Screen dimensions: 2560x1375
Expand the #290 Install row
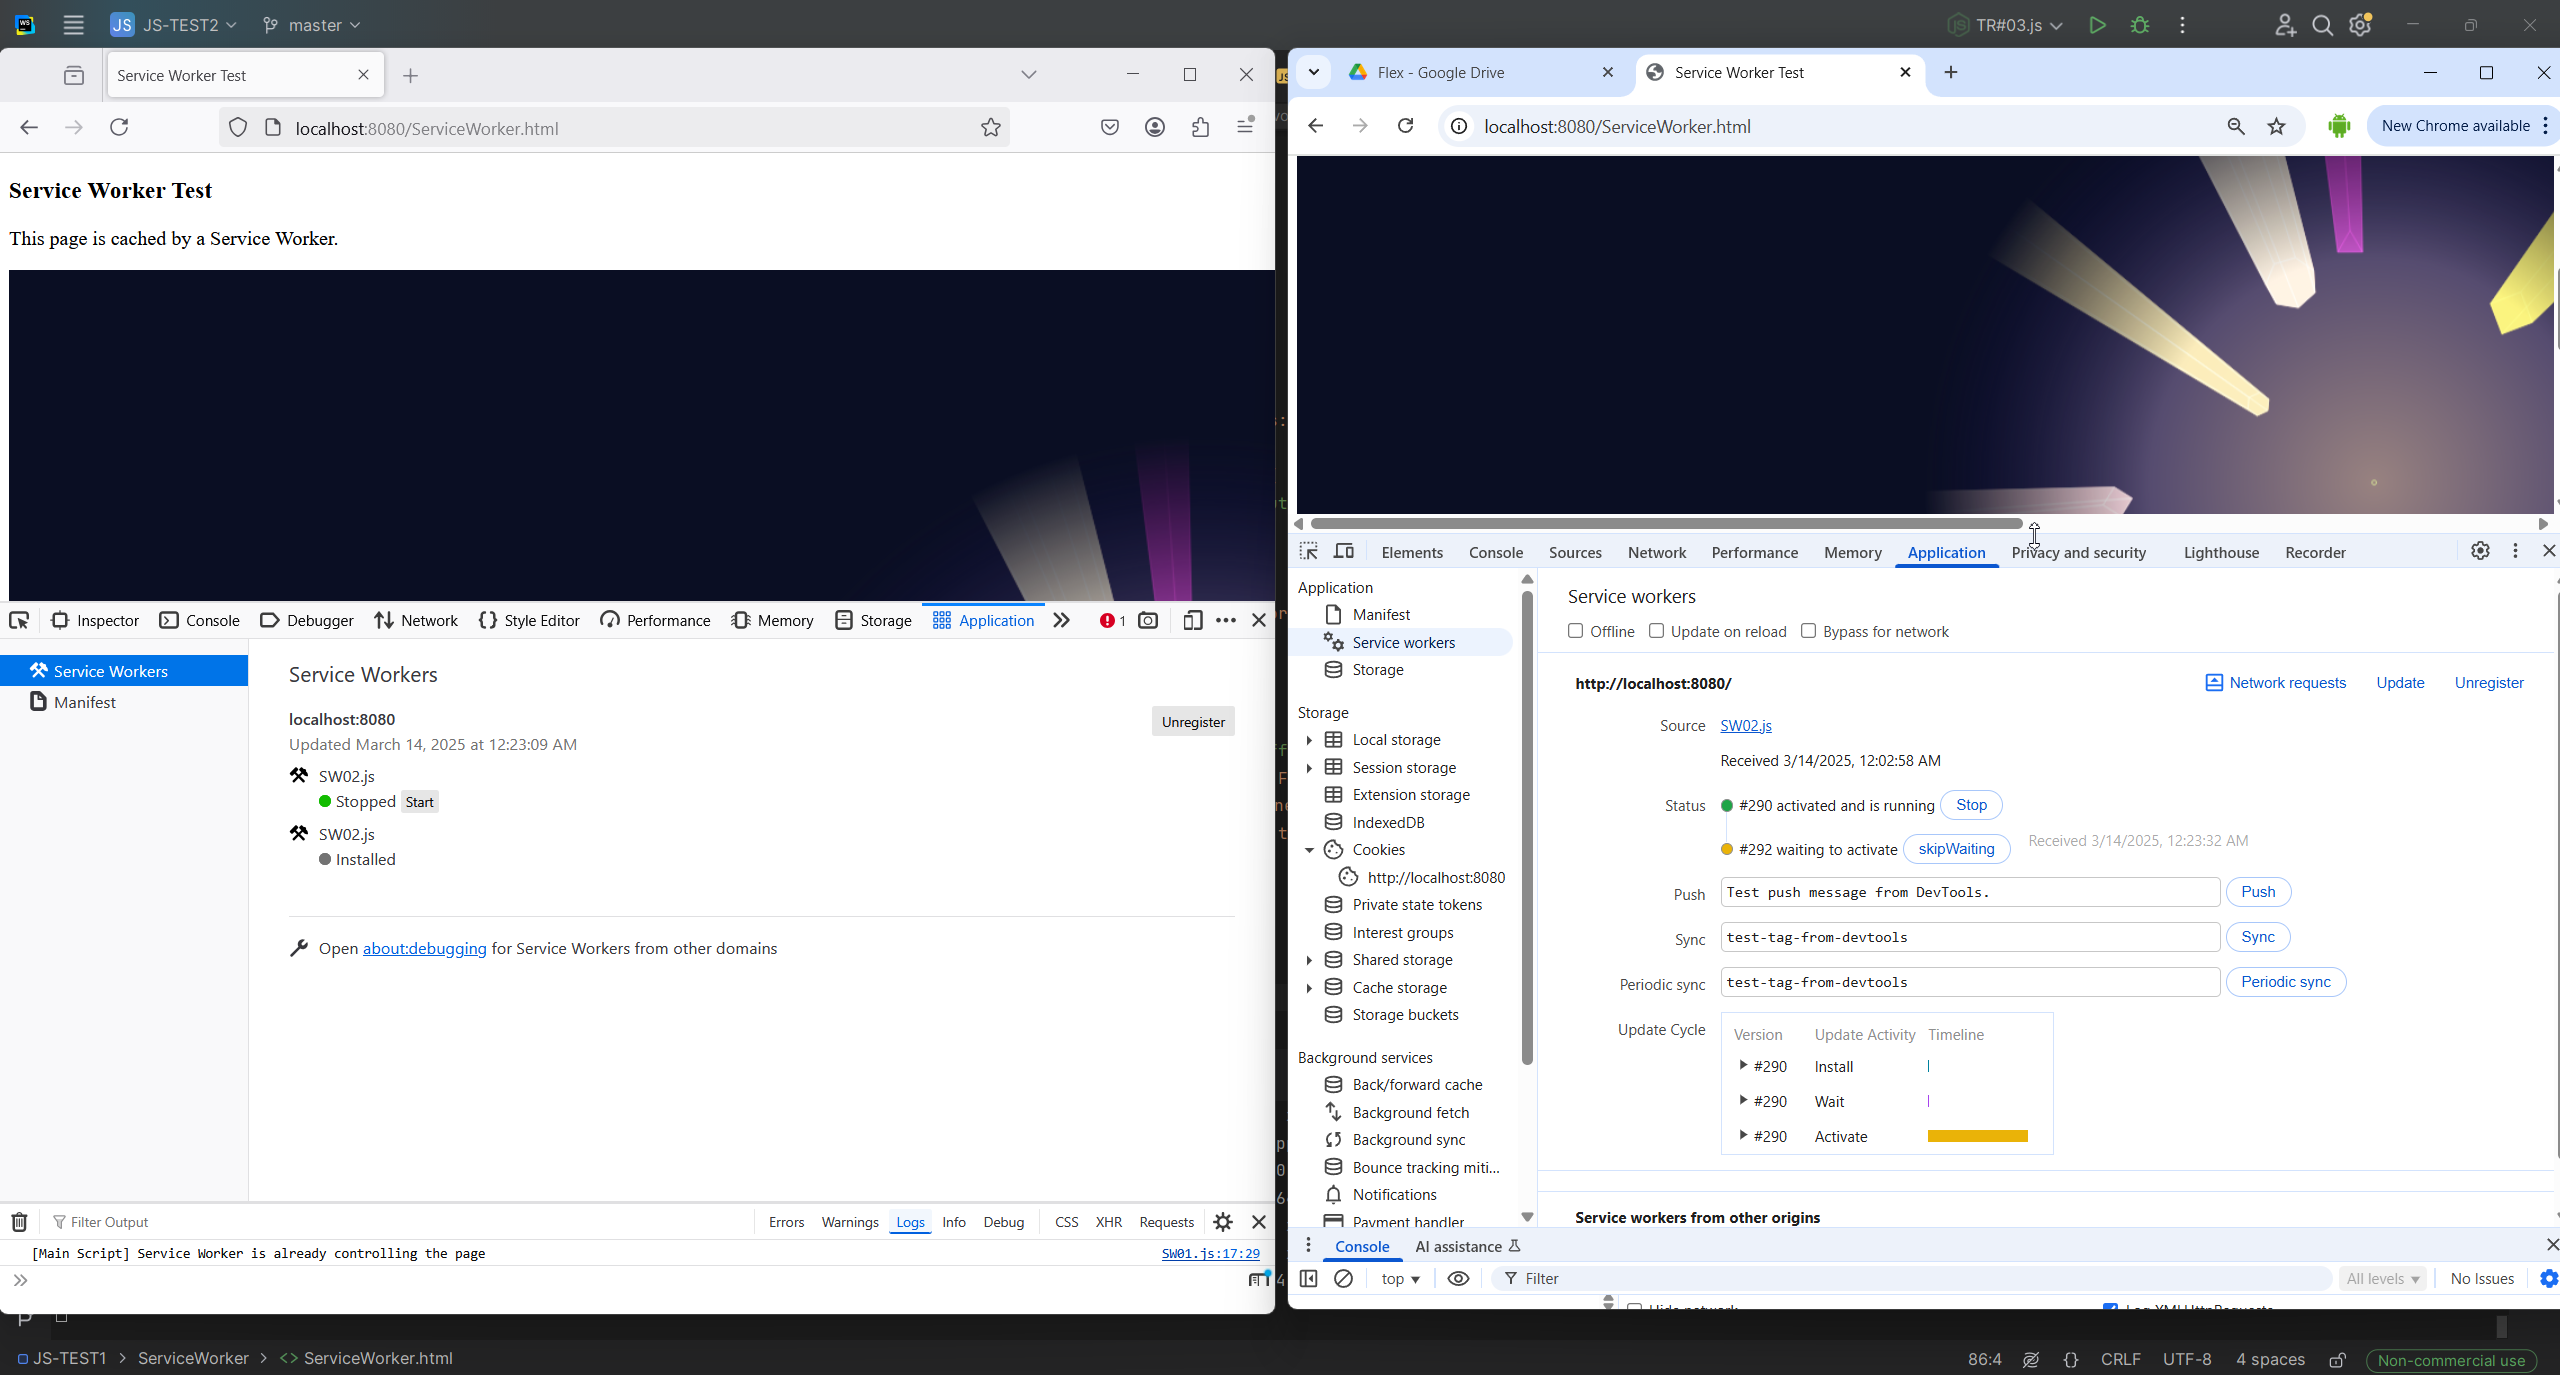tap(1741, 1066)
